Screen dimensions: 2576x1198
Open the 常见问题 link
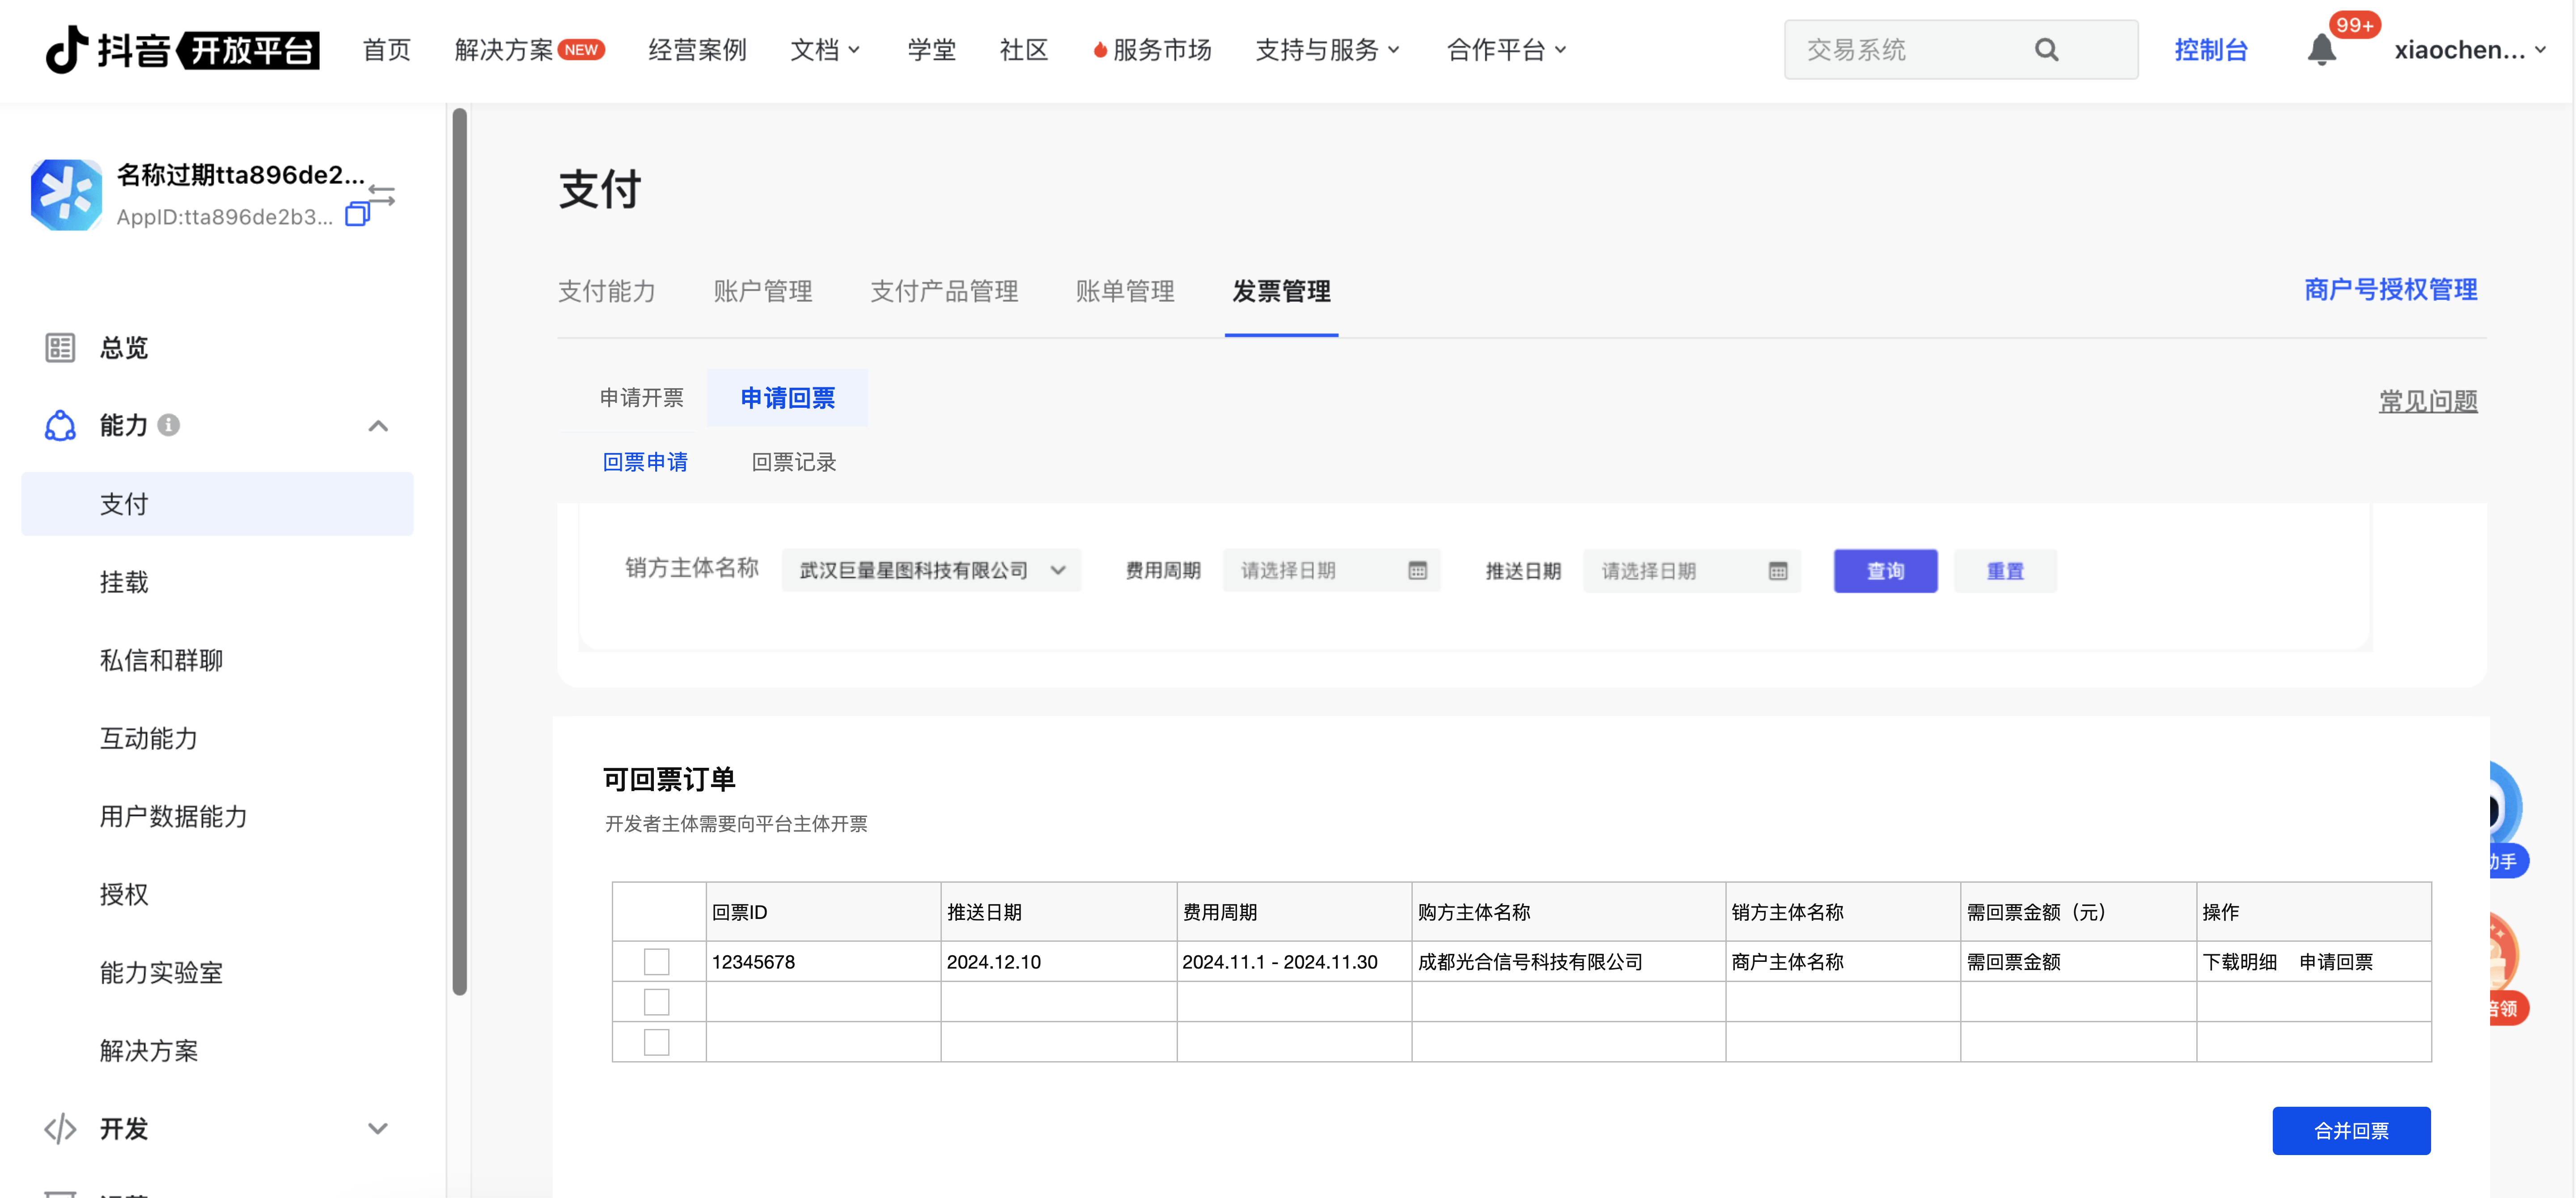(2428, 401)
